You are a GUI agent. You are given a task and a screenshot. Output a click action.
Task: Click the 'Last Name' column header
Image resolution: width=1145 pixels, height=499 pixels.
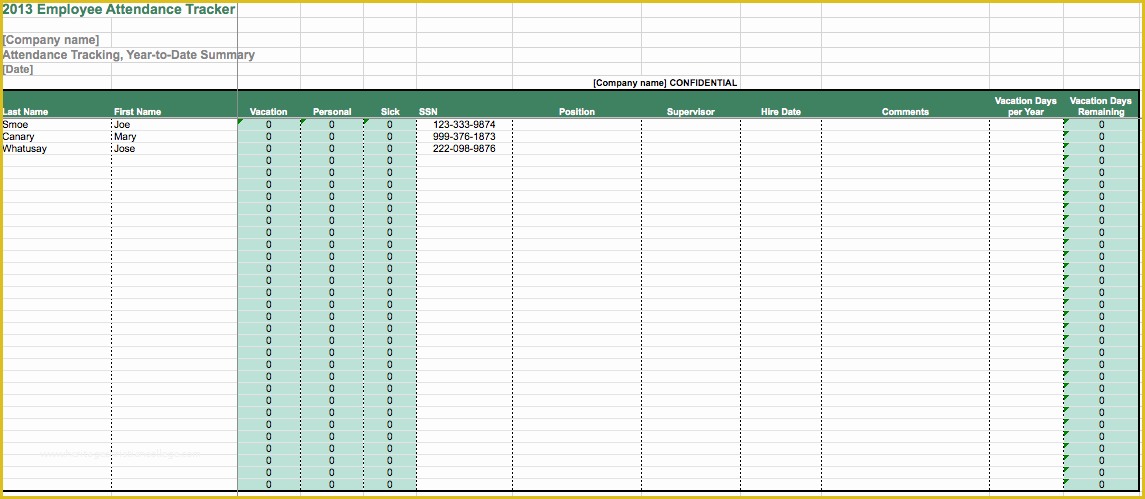click(26, 112)
